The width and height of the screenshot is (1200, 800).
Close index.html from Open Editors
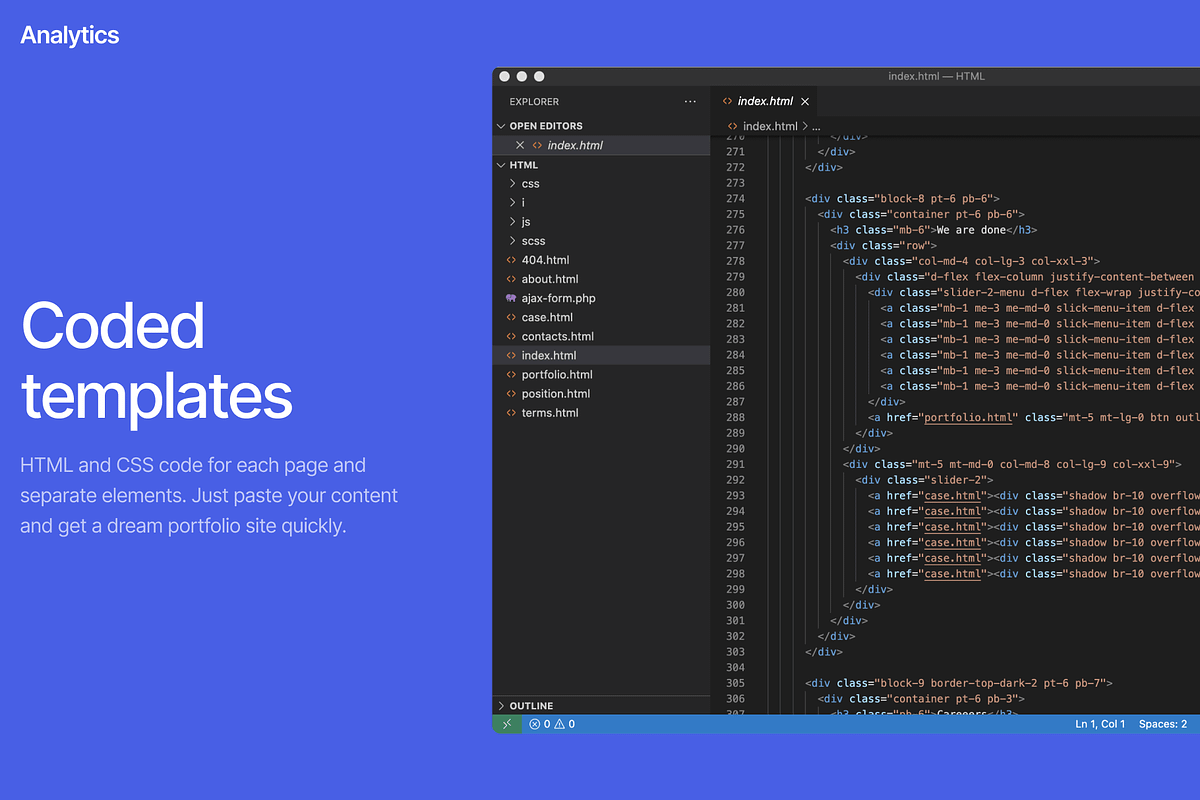pos(519,144)
